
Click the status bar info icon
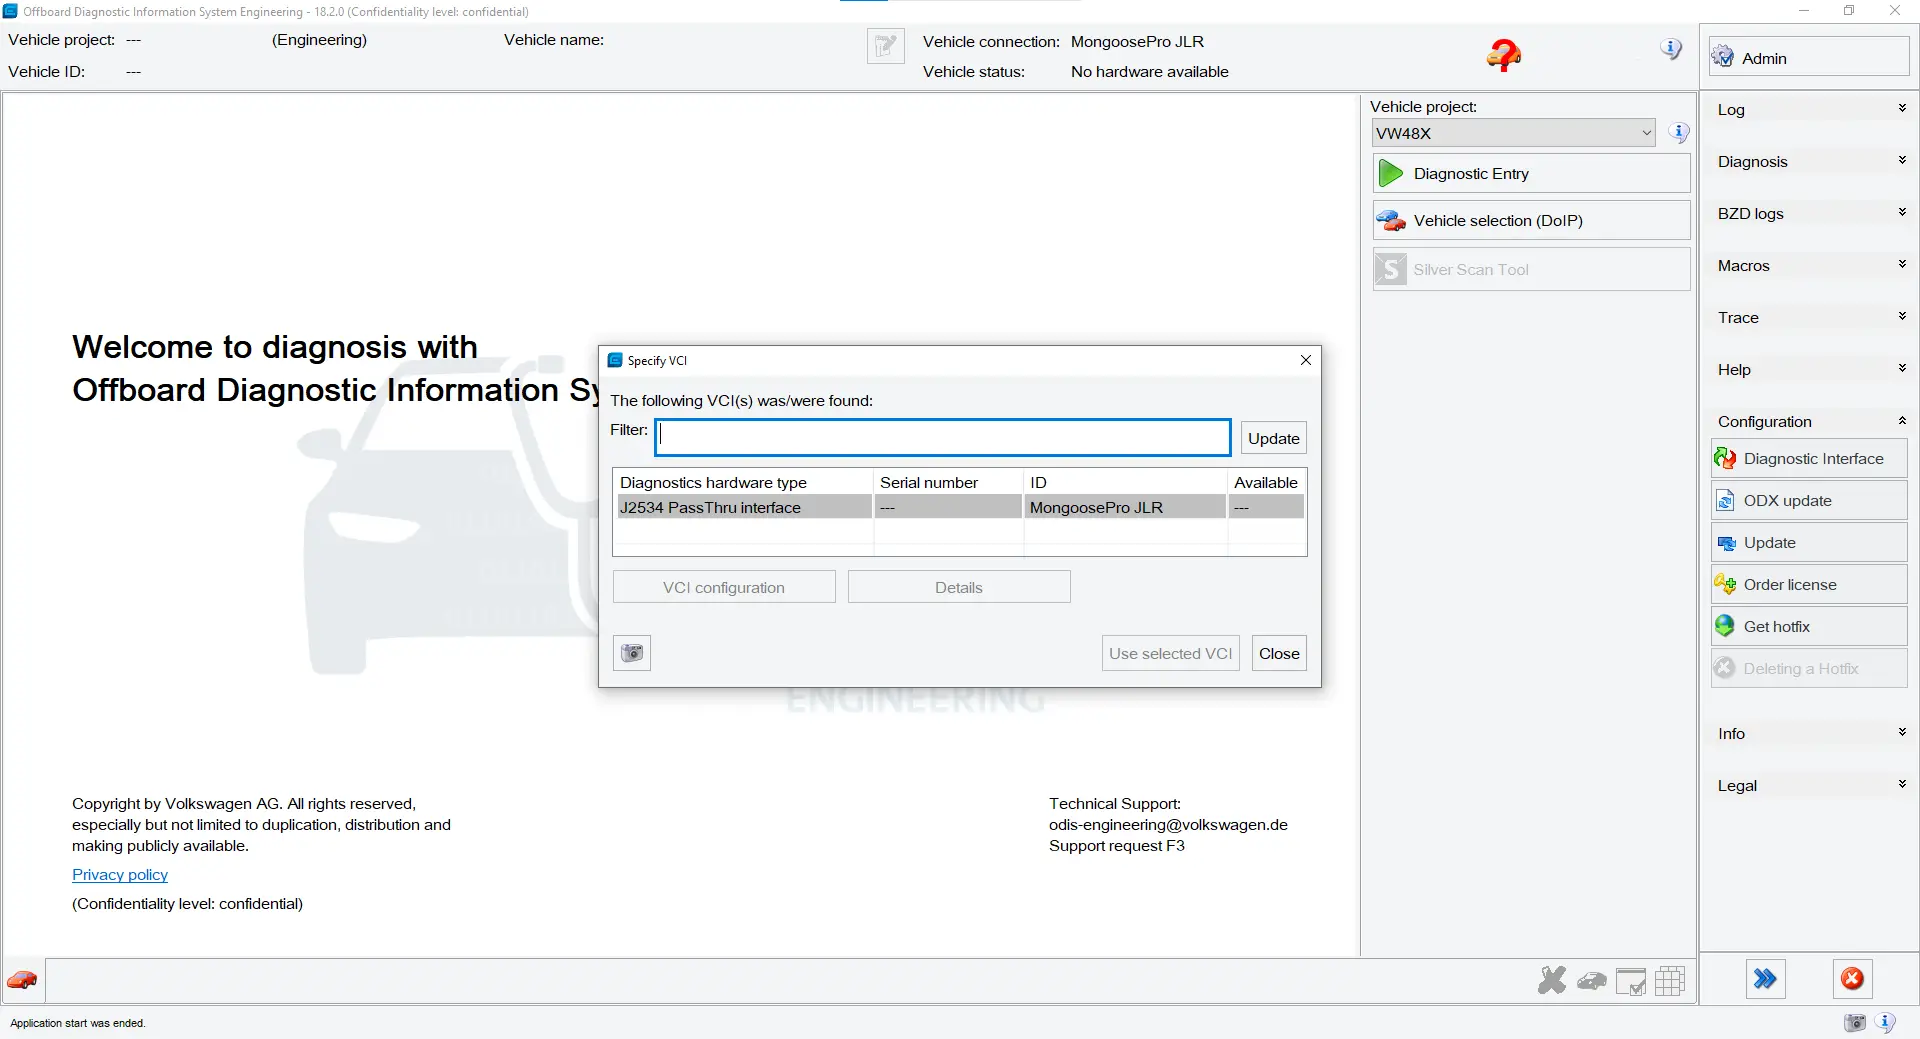tap(1885, 1022)
